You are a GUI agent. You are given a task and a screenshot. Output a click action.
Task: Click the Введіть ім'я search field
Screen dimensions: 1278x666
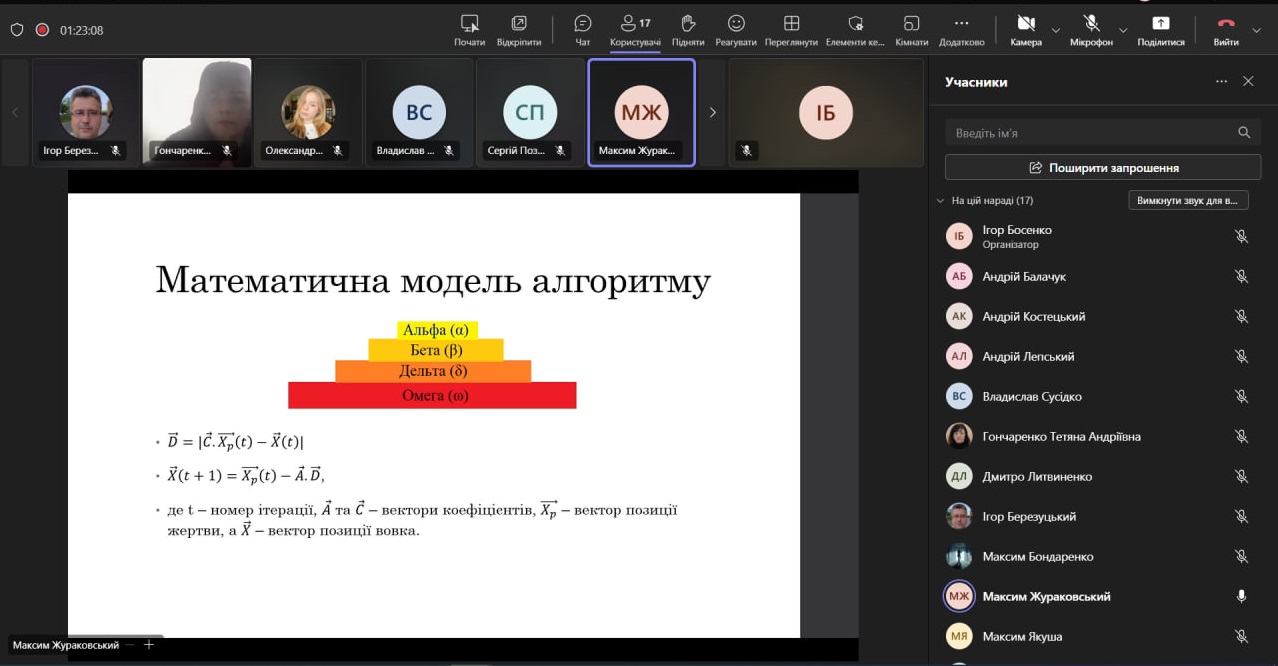click(1090, 132)
